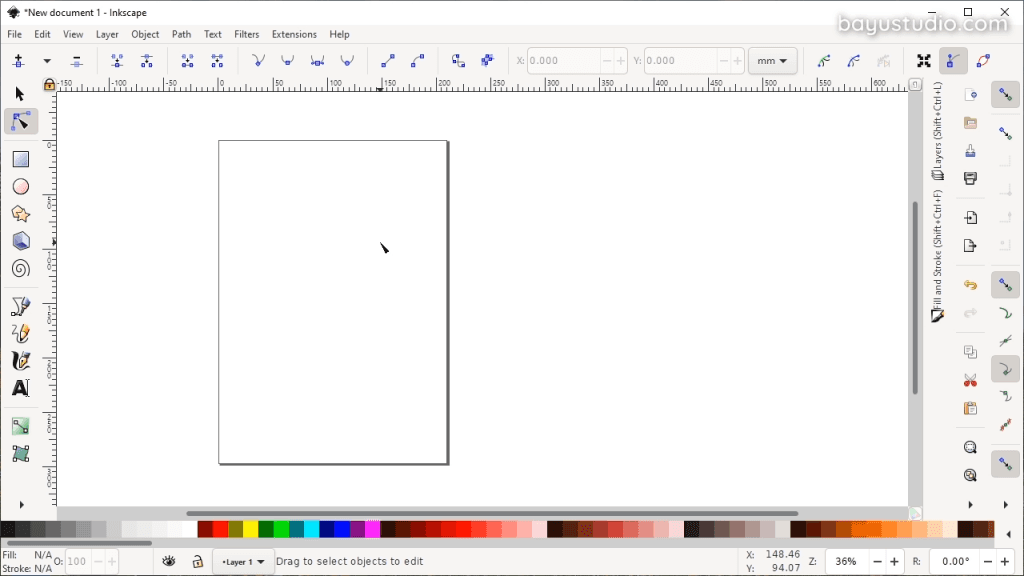Select the 3D box tool
Viewport: 1024px width, 576px height.
(x=21, y=241)
